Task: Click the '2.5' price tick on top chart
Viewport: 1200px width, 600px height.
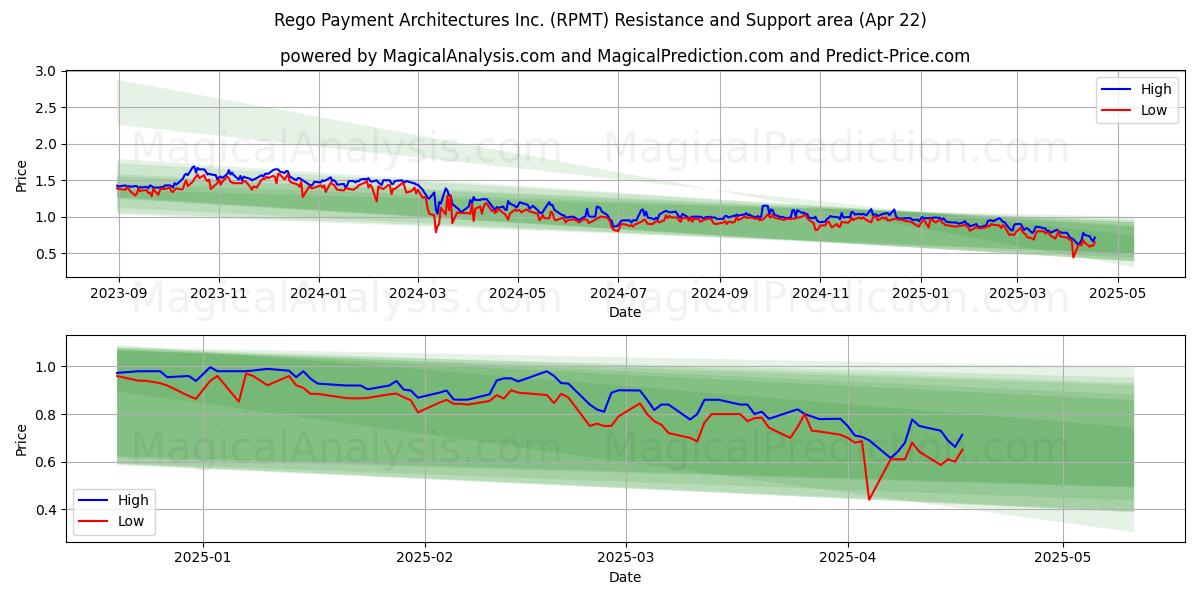Action: [45, 108]
